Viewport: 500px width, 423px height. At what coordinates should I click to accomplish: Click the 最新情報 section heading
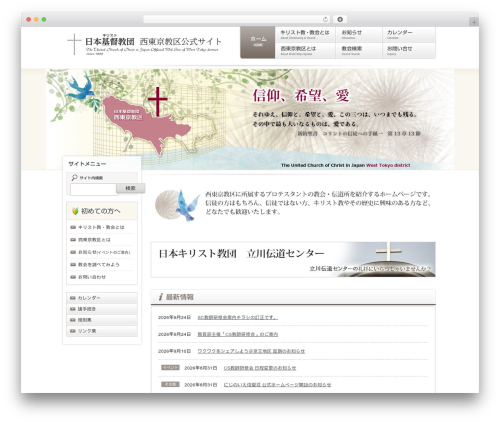click(x=180, y=297)
